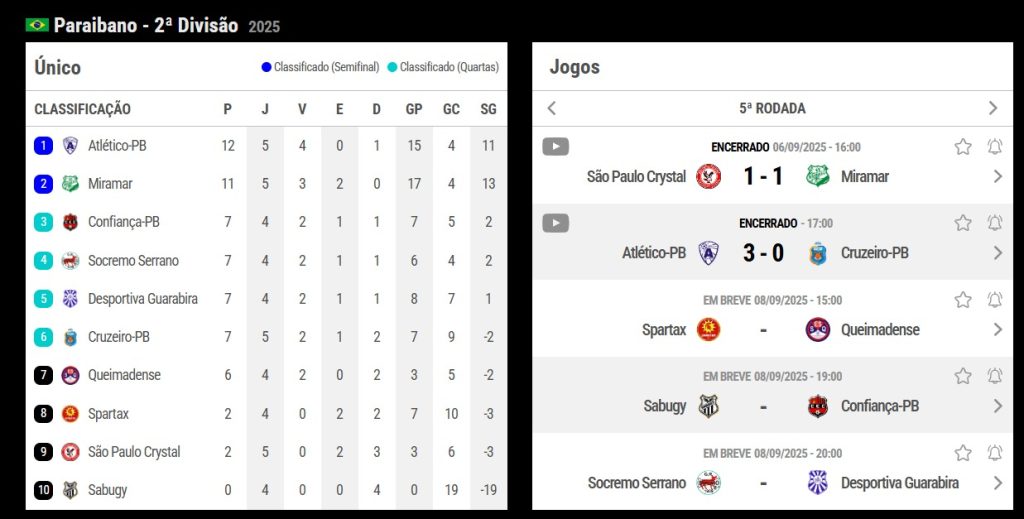Screen dimensions: 1024x519
Task: Open Socremo Serrano vs Desportiva Guarabira details arrow
Action: click(997, 483)
